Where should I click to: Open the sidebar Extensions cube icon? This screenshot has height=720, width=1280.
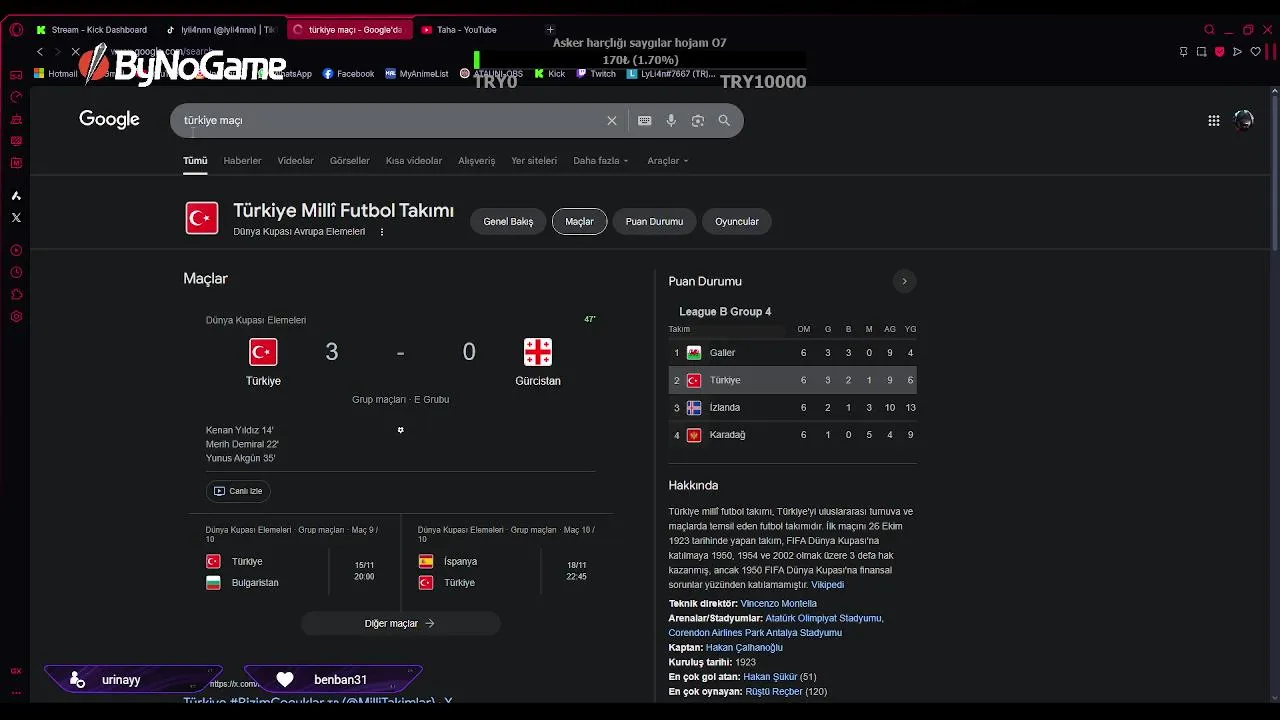point(16,294)
